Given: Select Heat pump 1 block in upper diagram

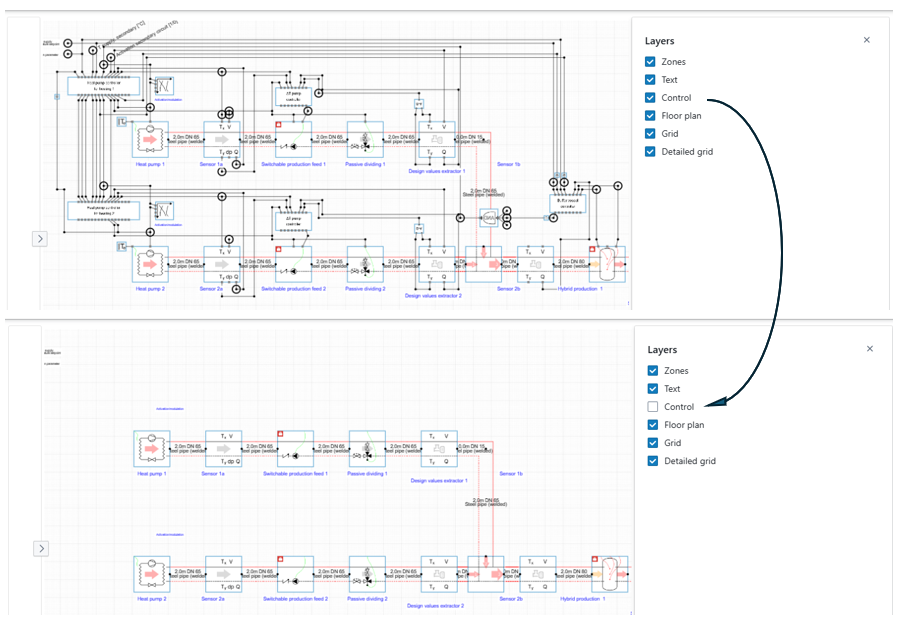Looking at the screenshot, I should coord(151,140).
